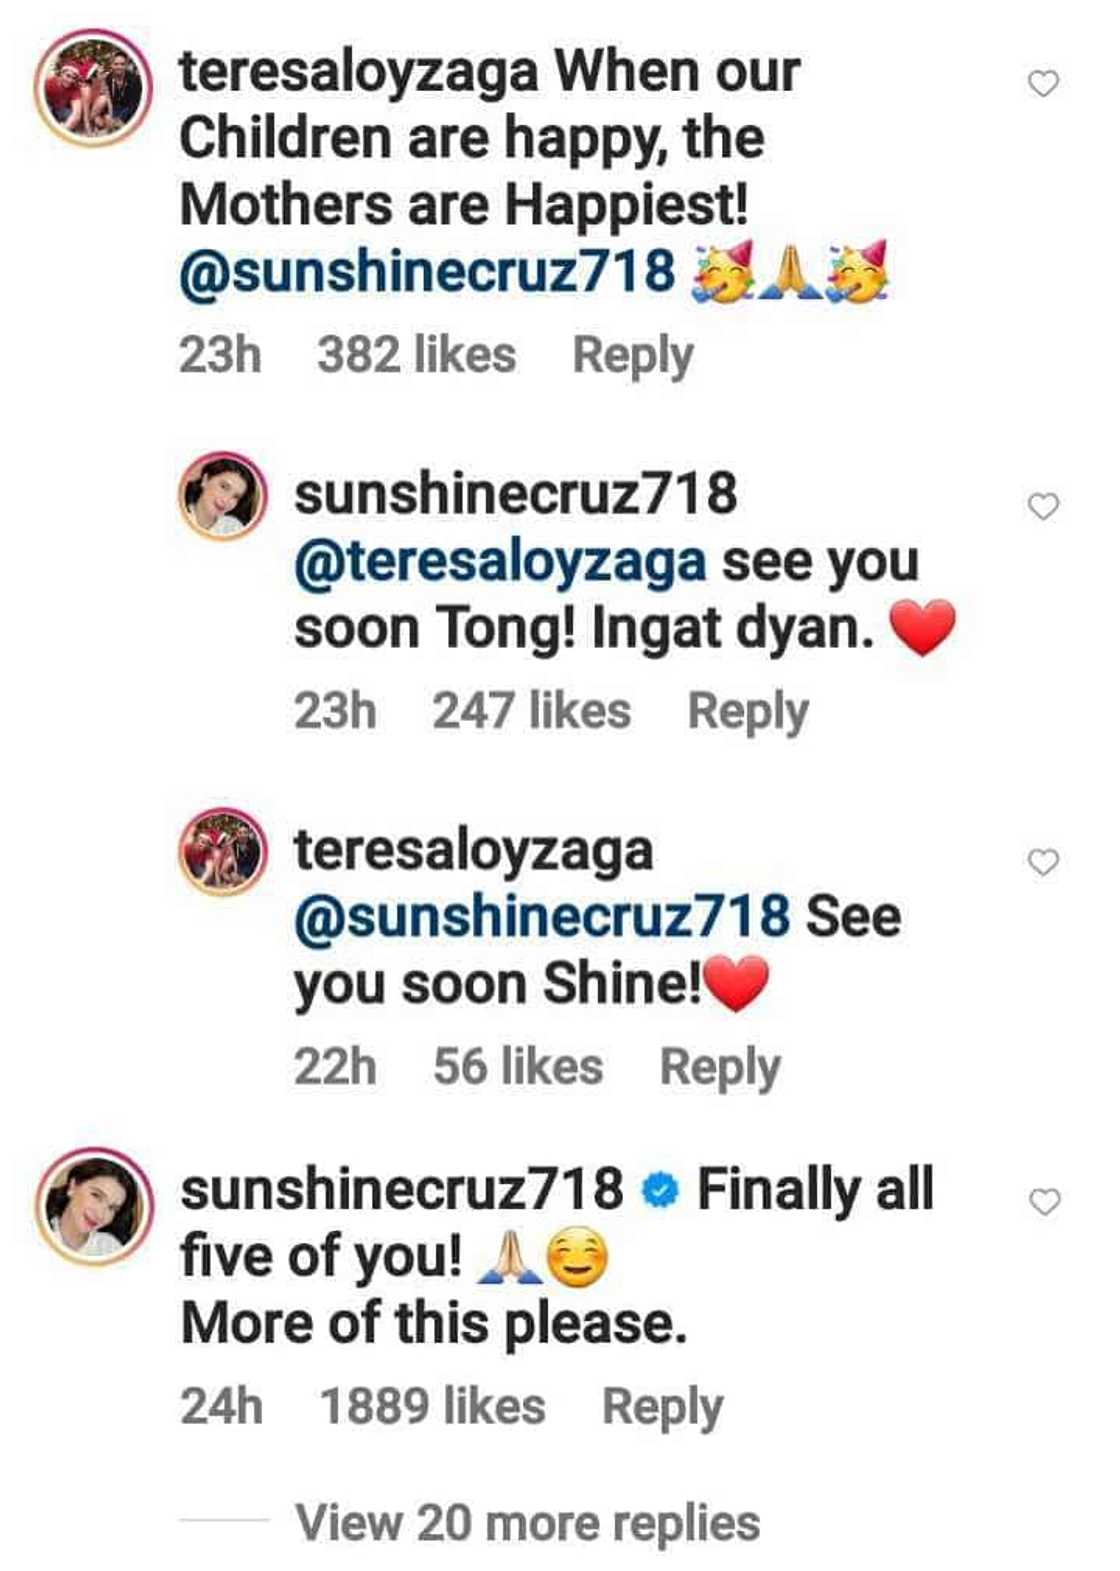Viewport: 1120px width, 1571px height.
Task: Reply to teresaloyzaga's 382-likes comment
Action: click(x=632, y=355)
